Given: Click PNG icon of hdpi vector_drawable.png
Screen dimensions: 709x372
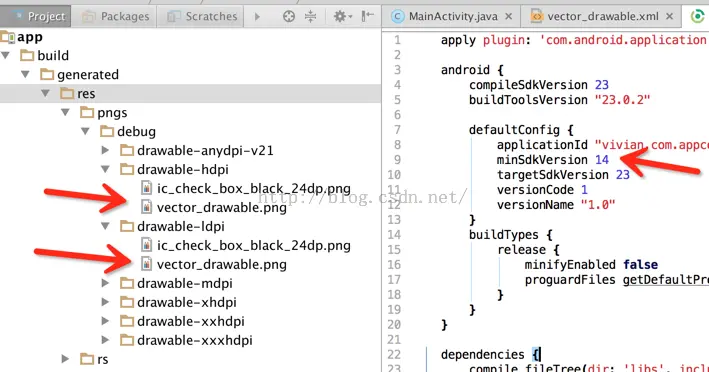Looking at the screenshot, I should click(x=146, y=207).
